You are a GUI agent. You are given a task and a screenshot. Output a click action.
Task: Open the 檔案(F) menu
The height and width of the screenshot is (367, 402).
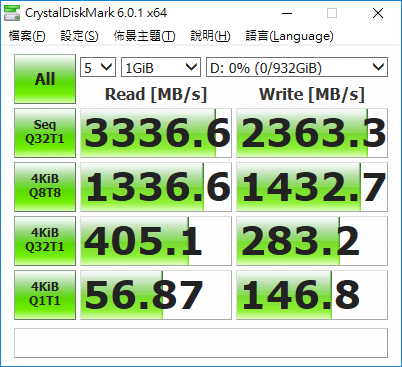click(x=27, y=36)
